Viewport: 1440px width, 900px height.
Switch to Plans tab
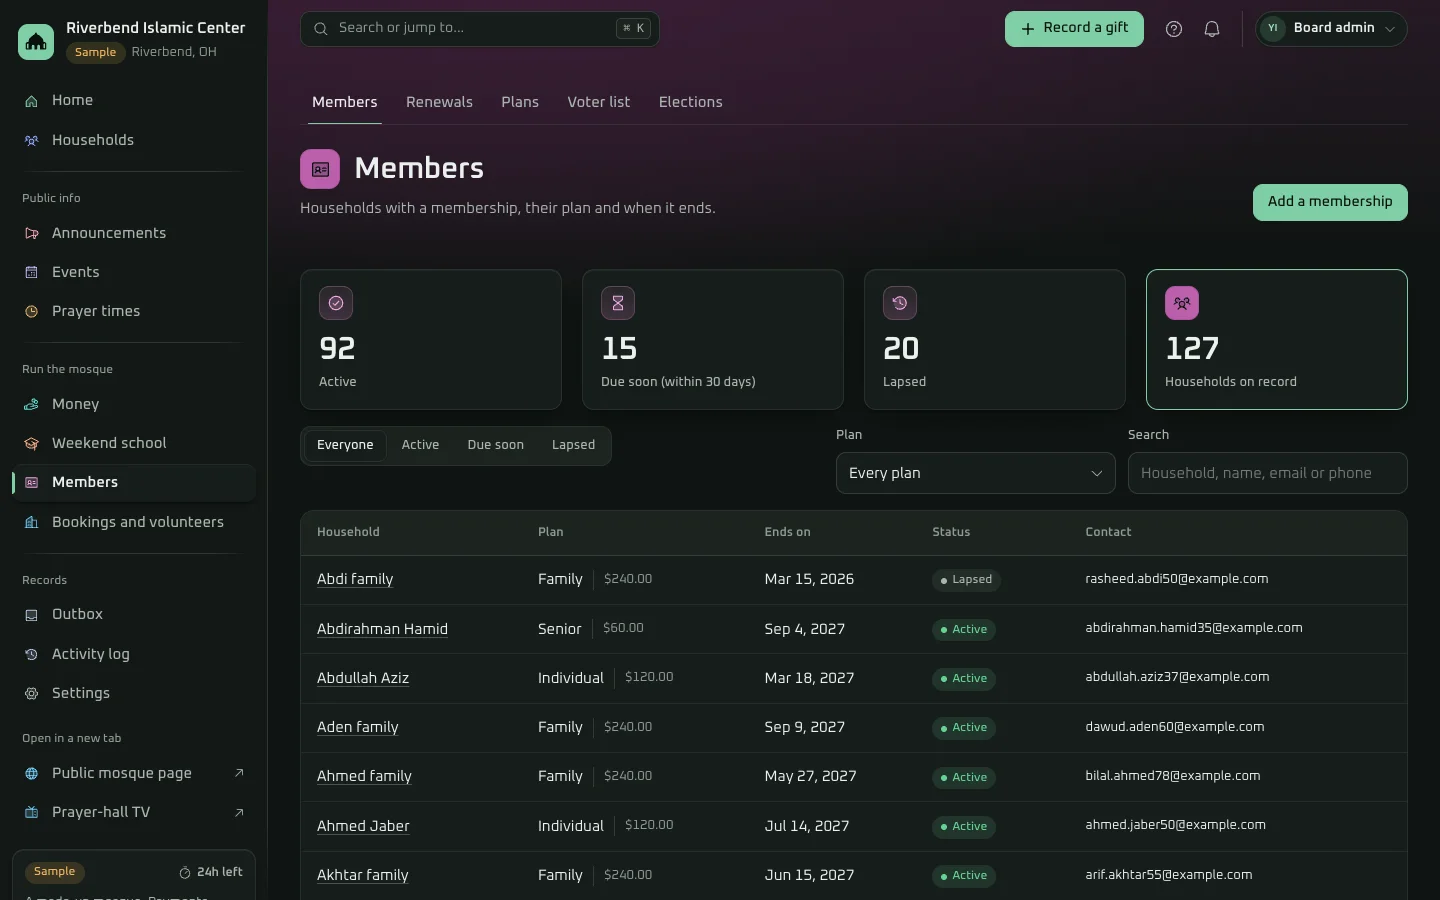click(520, 102)
